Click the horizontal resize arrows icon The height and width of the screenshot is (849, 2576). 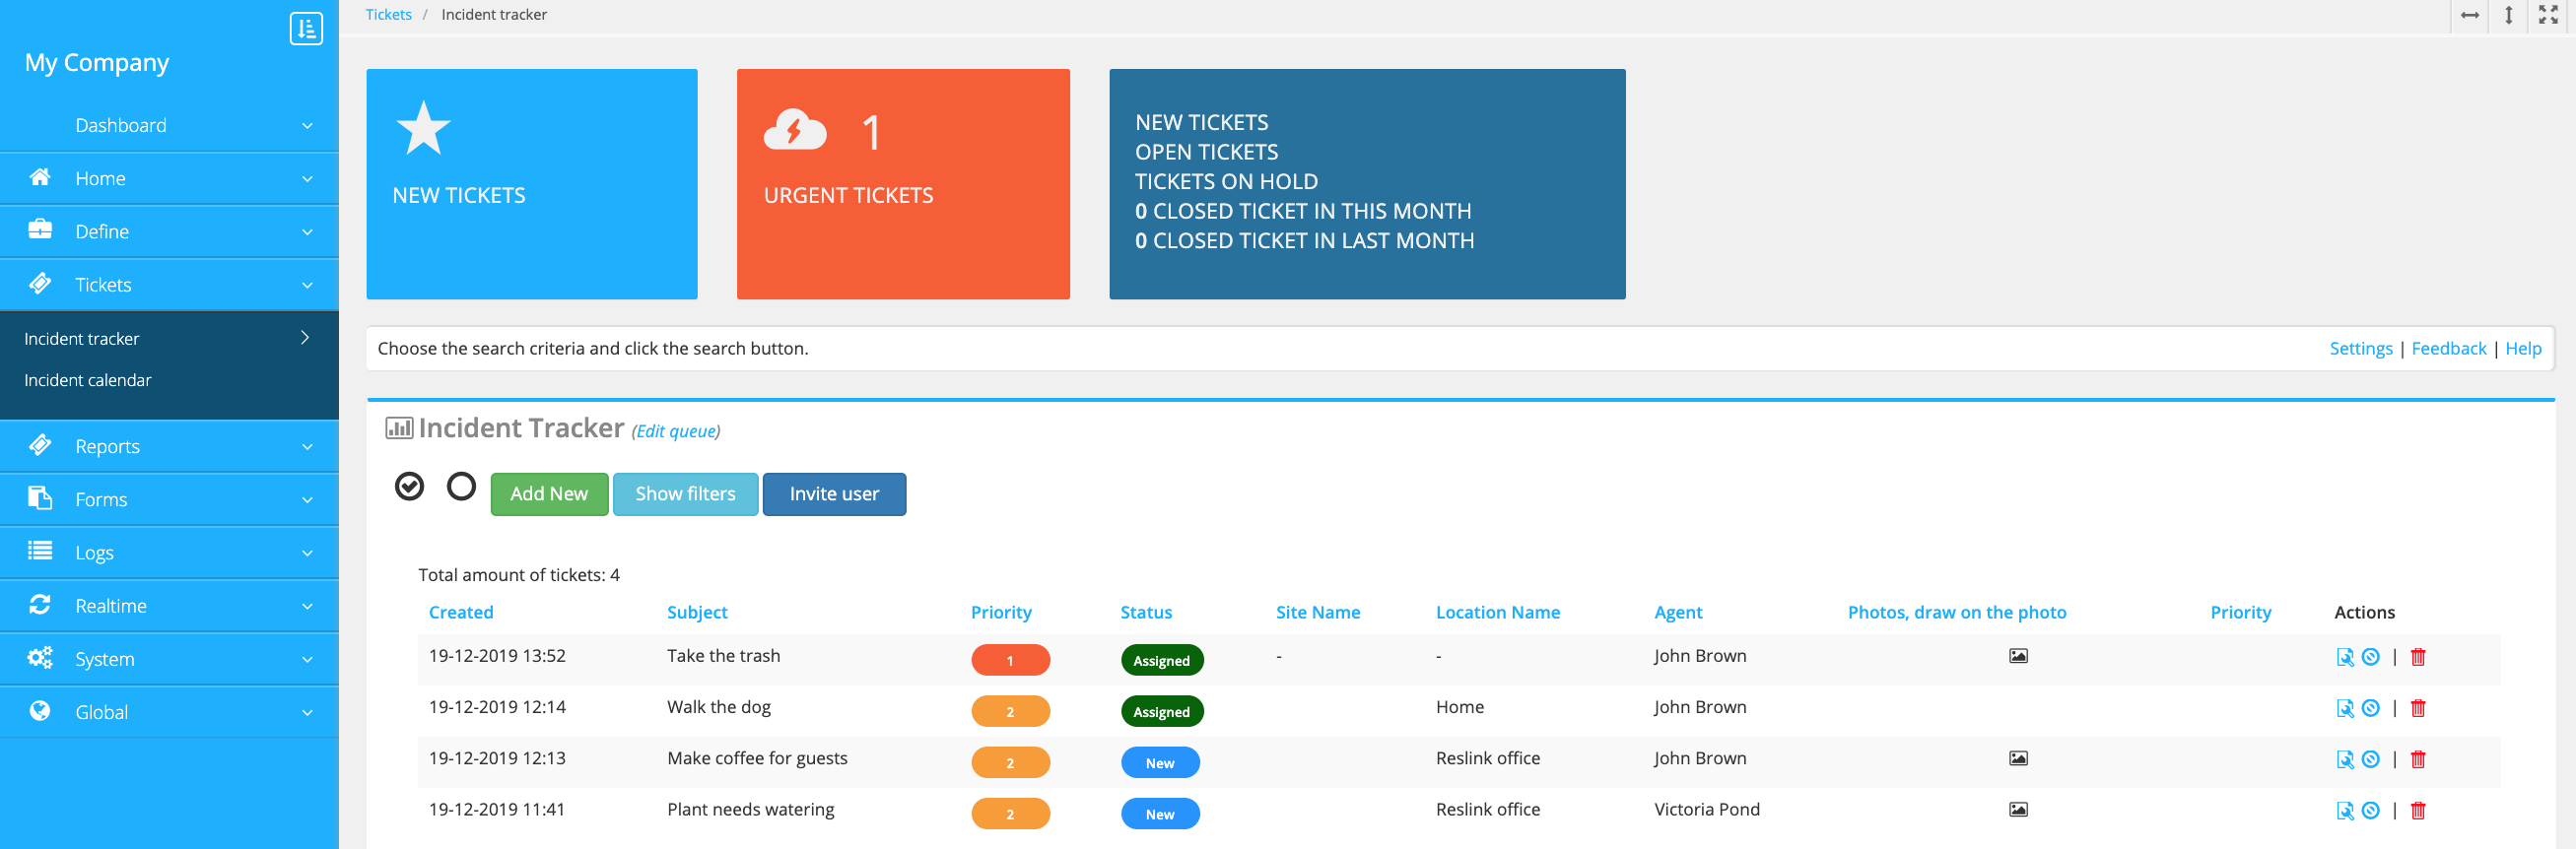[2469, 15]
